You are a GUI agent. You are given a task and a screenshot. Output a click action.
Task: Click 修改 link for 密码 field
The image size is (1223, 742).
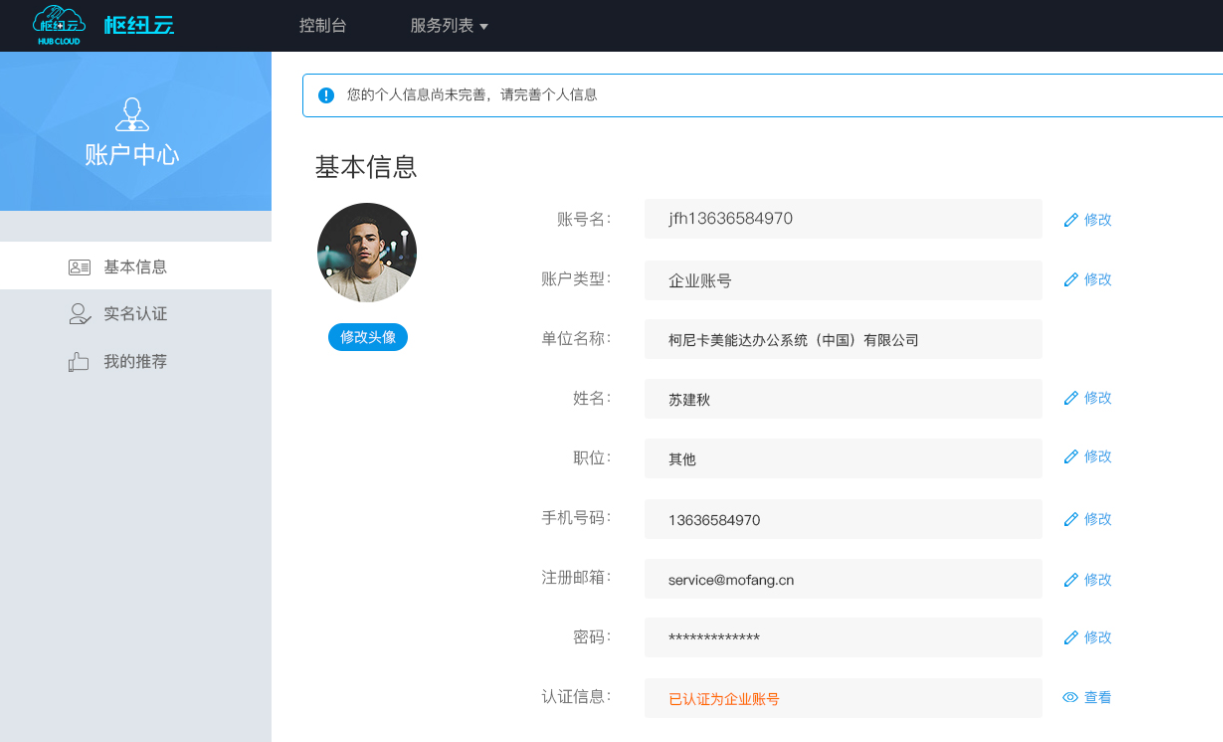point(1097,637)
